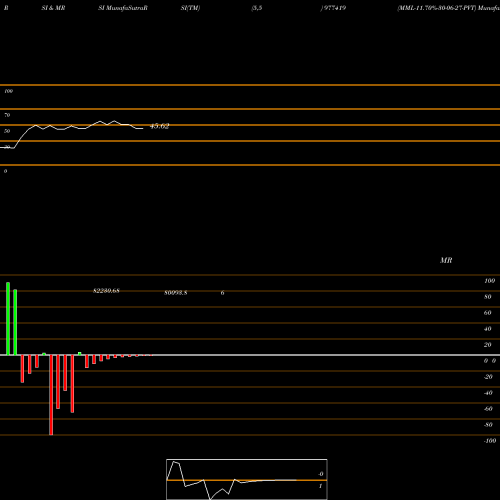Image resolution: width=500 pixels, height=500 pixels.
Task: Click the header text 'SI MunafaSutraR'
Action: 123,8
